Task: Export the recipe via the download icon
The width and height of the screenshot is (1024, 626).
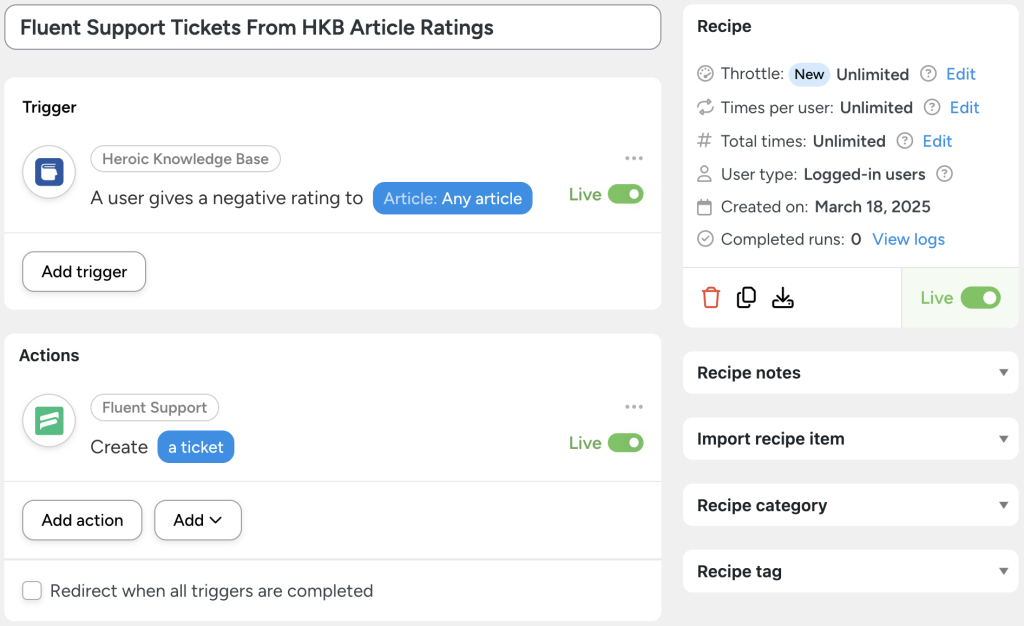Action: [x=783, y=297]
